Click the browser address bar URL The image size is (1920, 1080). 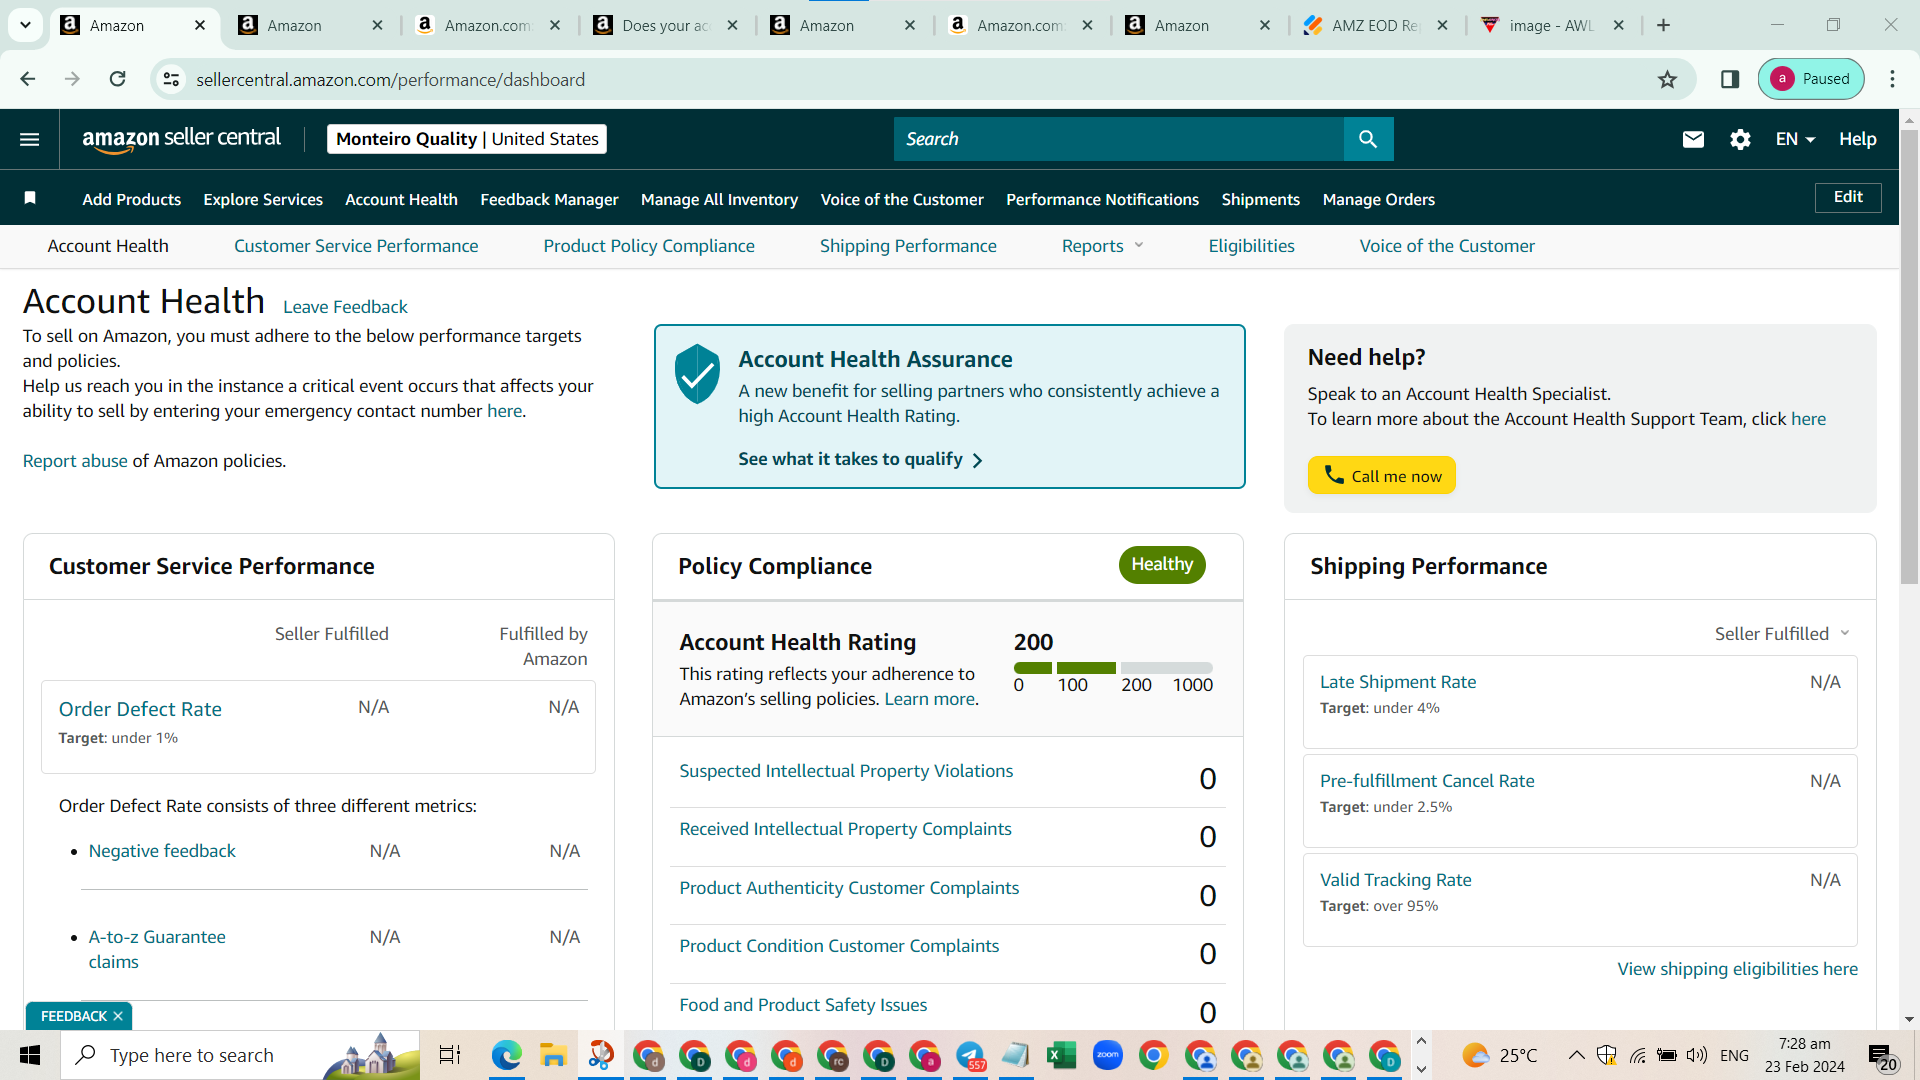390,79
